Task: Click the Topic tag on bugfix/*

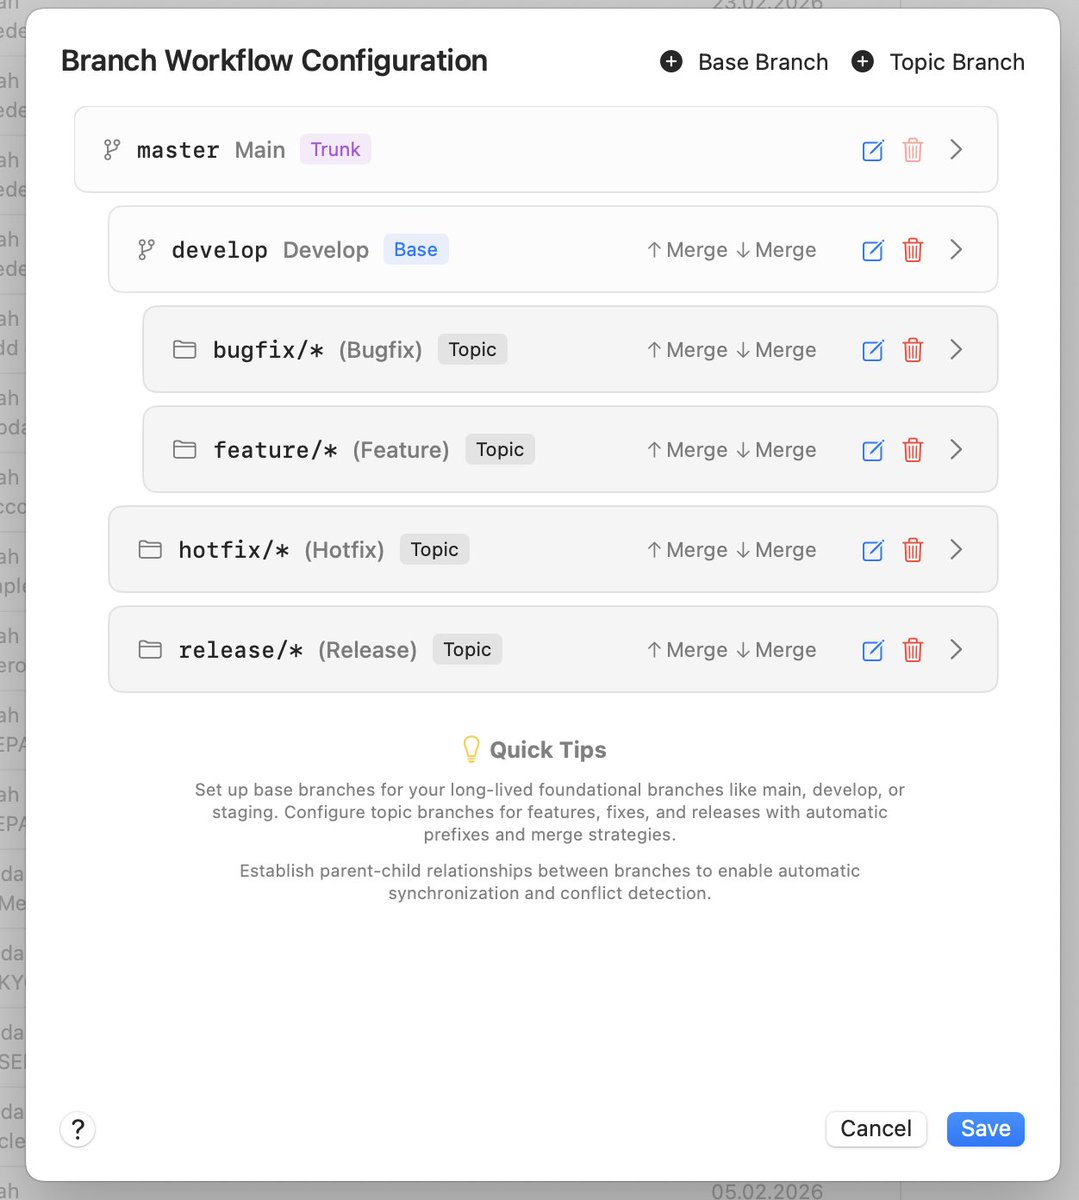Action: click(472, 349)
